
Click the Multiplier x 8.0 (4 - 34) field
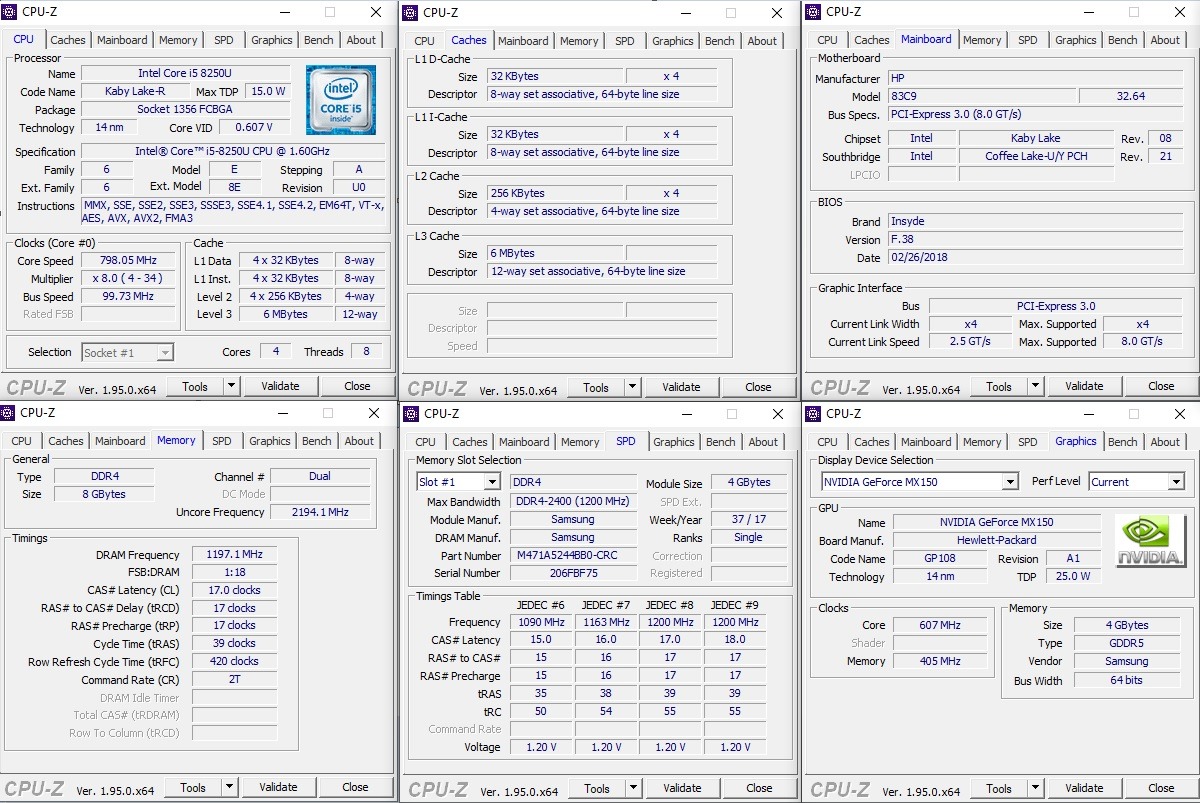(x=127, y=278)
